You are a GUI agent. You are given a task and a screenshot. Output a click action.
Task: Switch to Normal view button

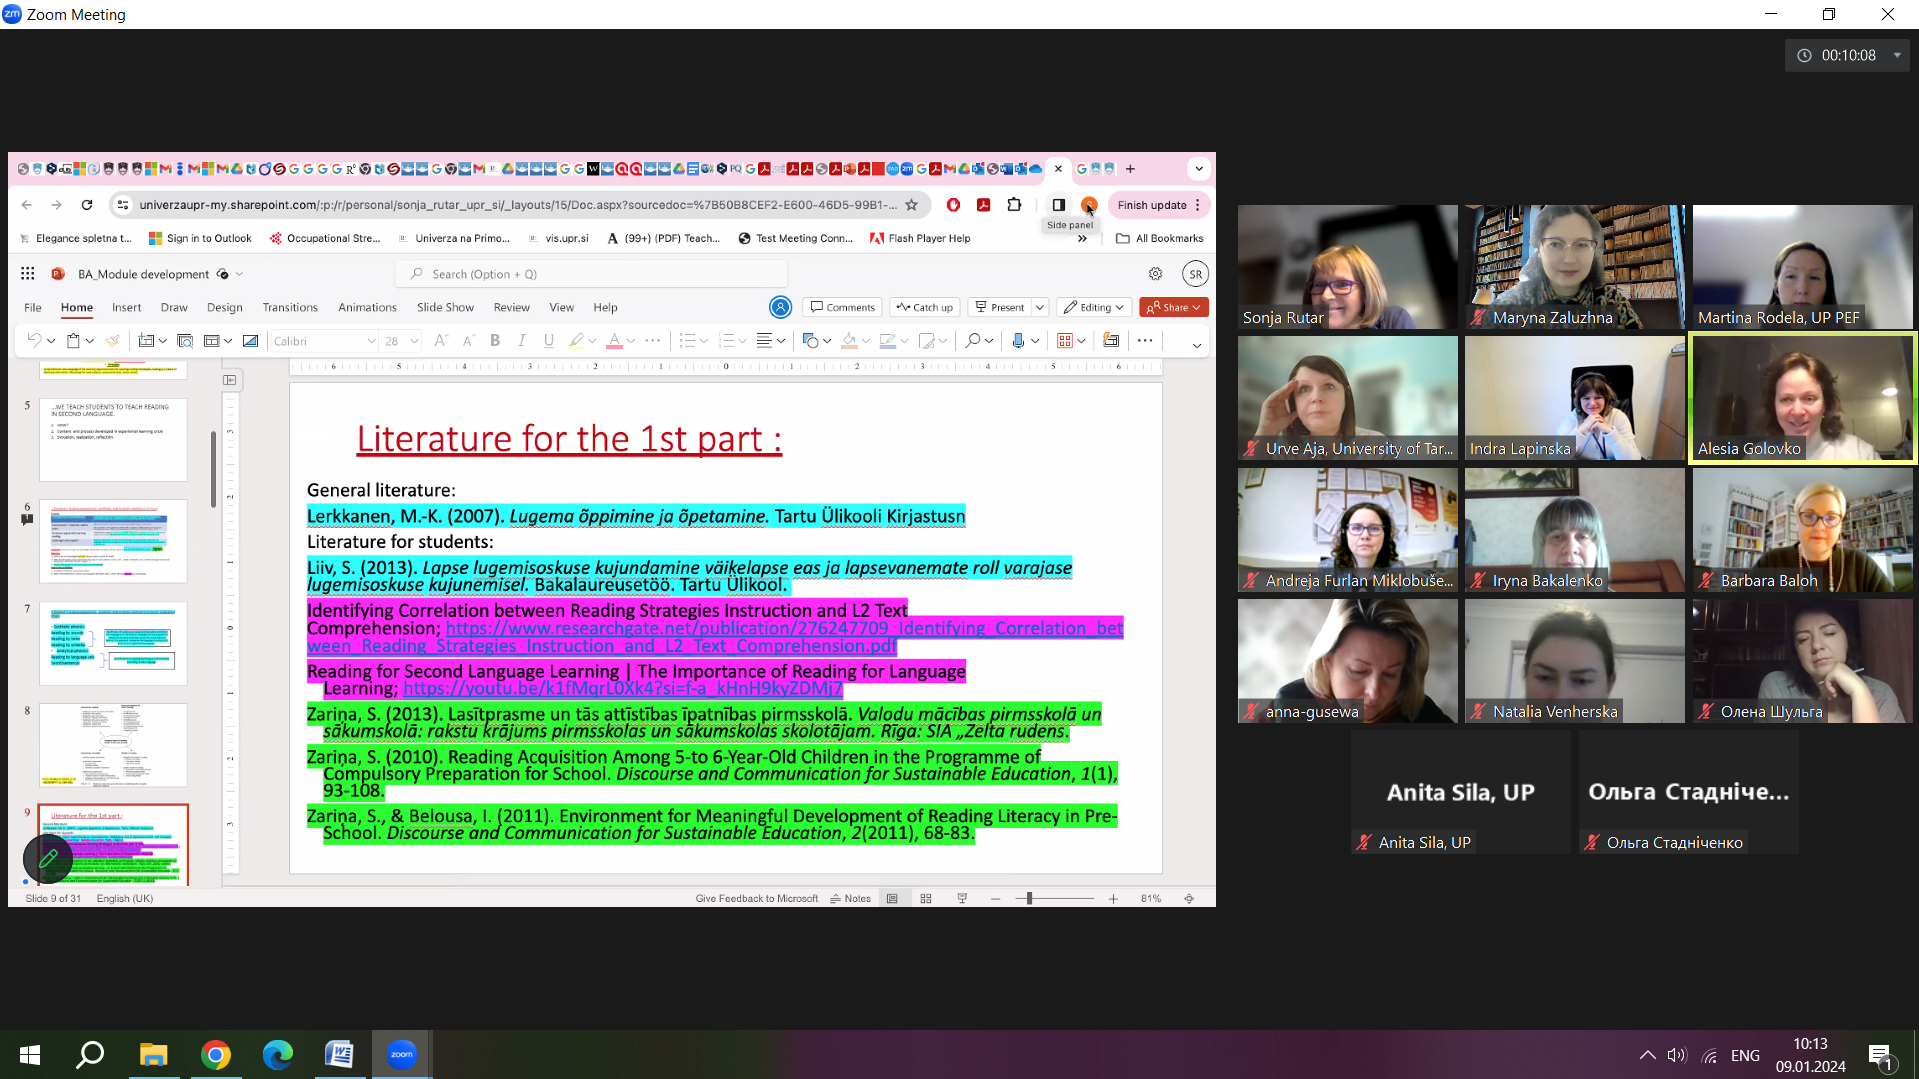(x=892, y=899)
